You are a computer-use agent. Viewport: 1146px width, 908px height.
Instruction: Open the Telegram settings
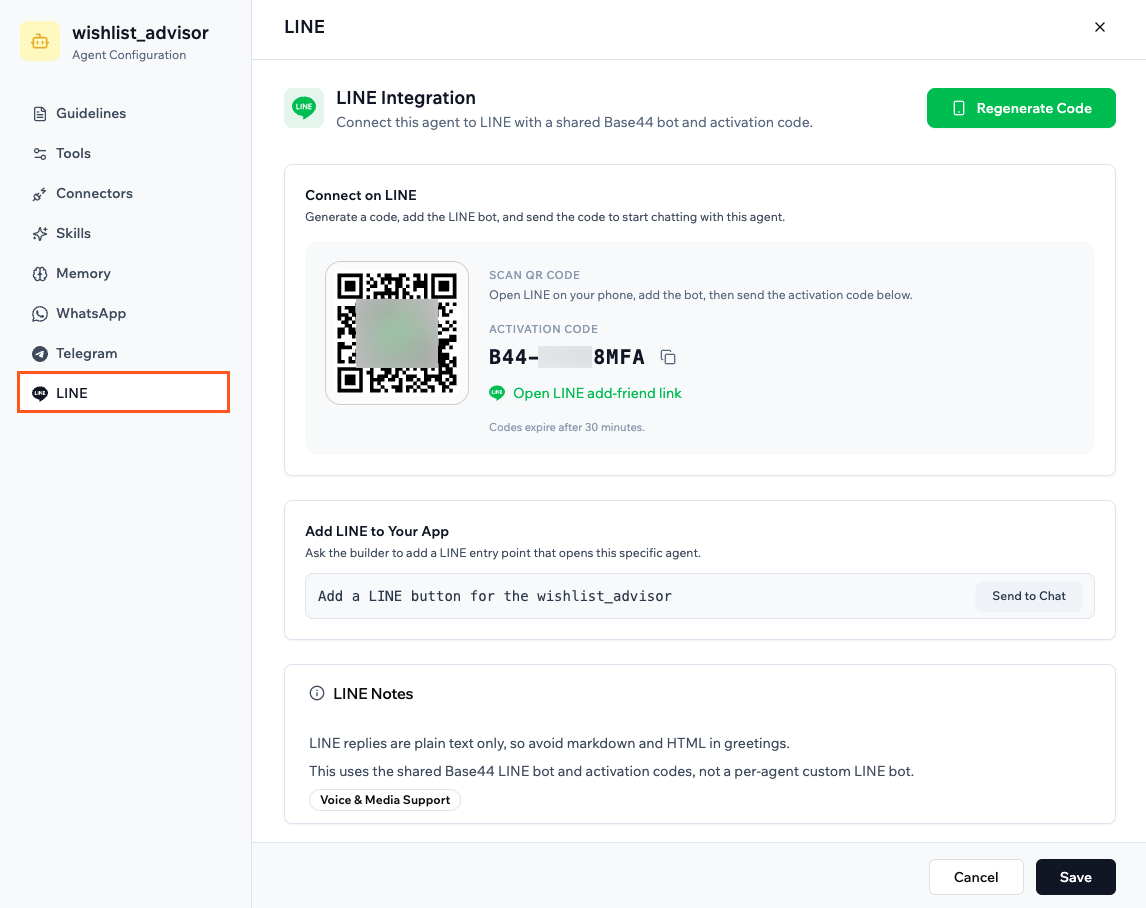coord(124,353)
